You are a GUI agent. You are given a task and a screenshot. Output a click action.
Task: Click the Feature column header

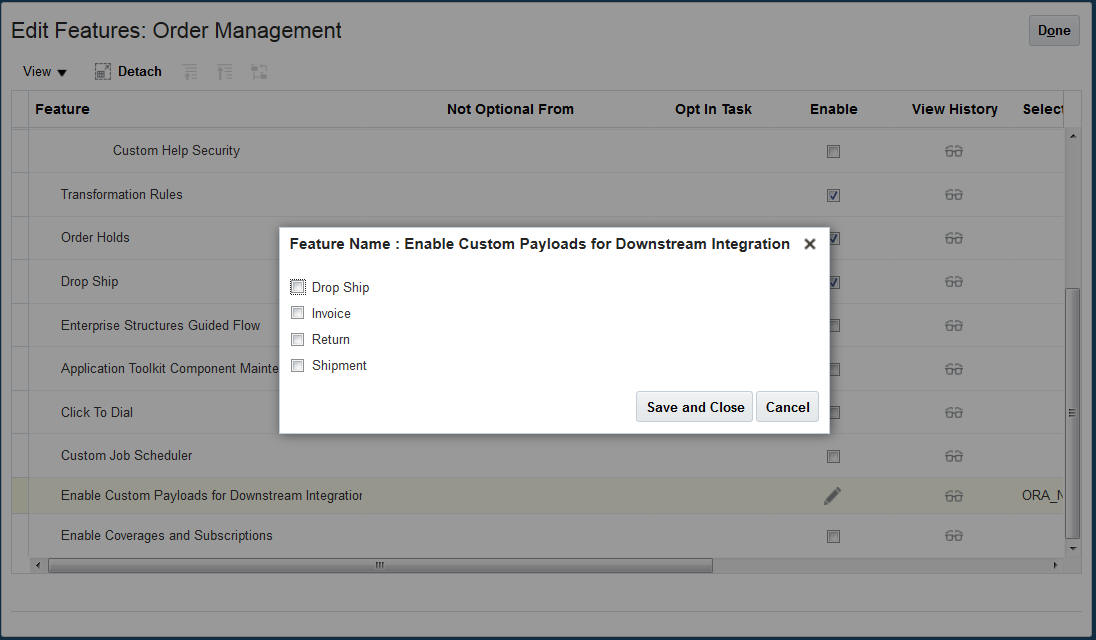[62, 109]
